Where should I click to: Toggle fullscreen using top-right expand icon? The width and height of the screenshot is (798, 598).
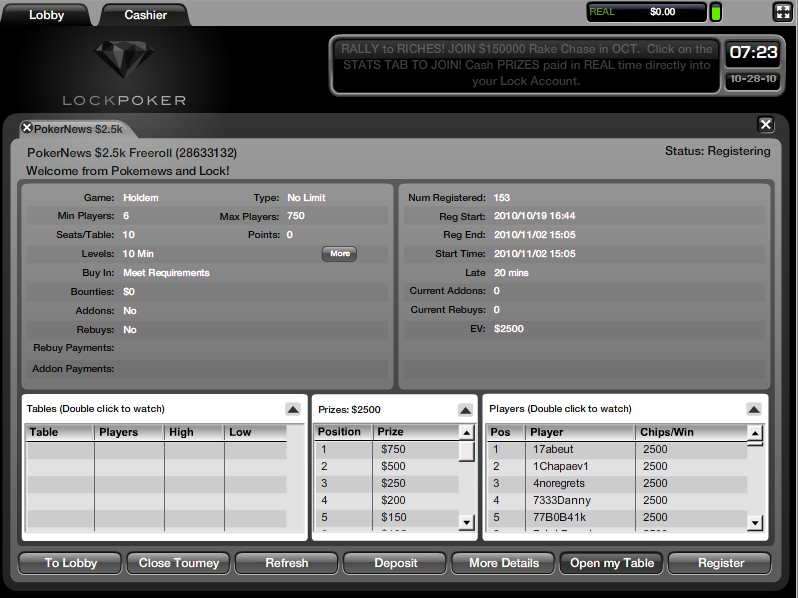[782, 12]
